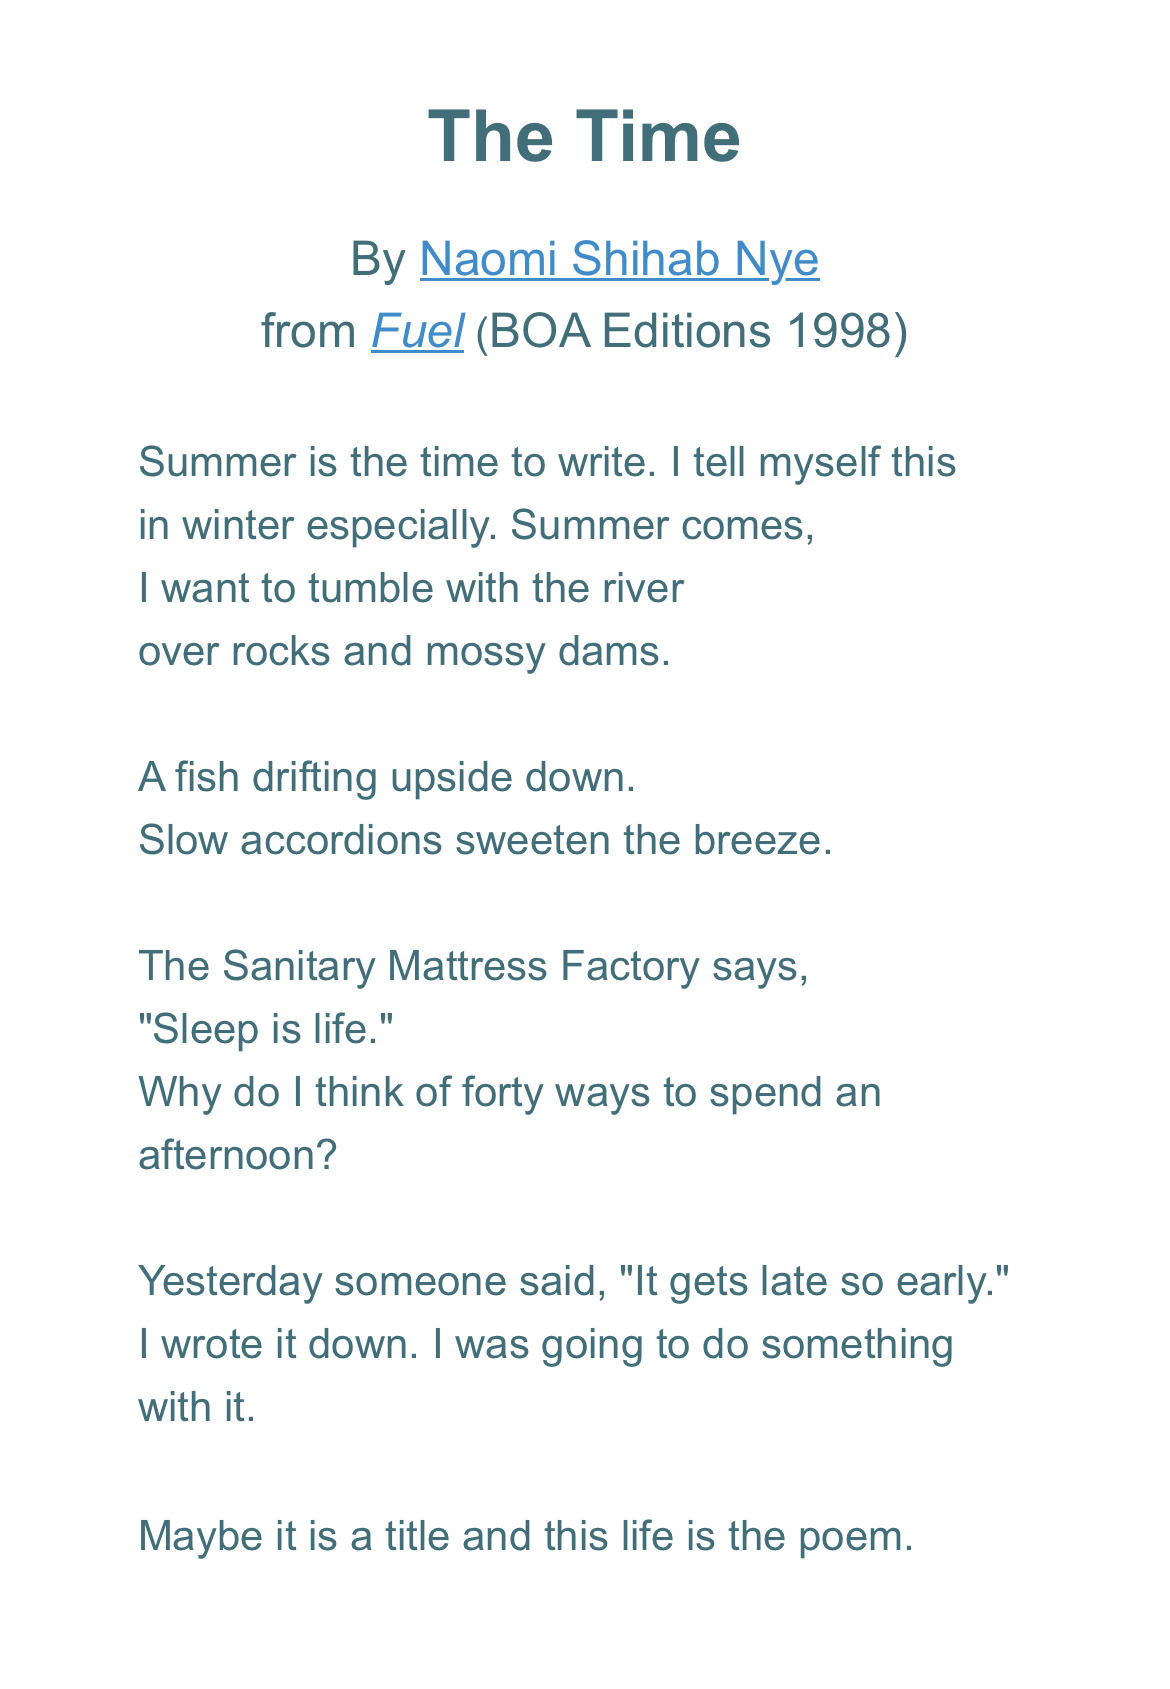
Task: Click the "(BOA Editions 1998)" publication text
Action: coord(691,331)
